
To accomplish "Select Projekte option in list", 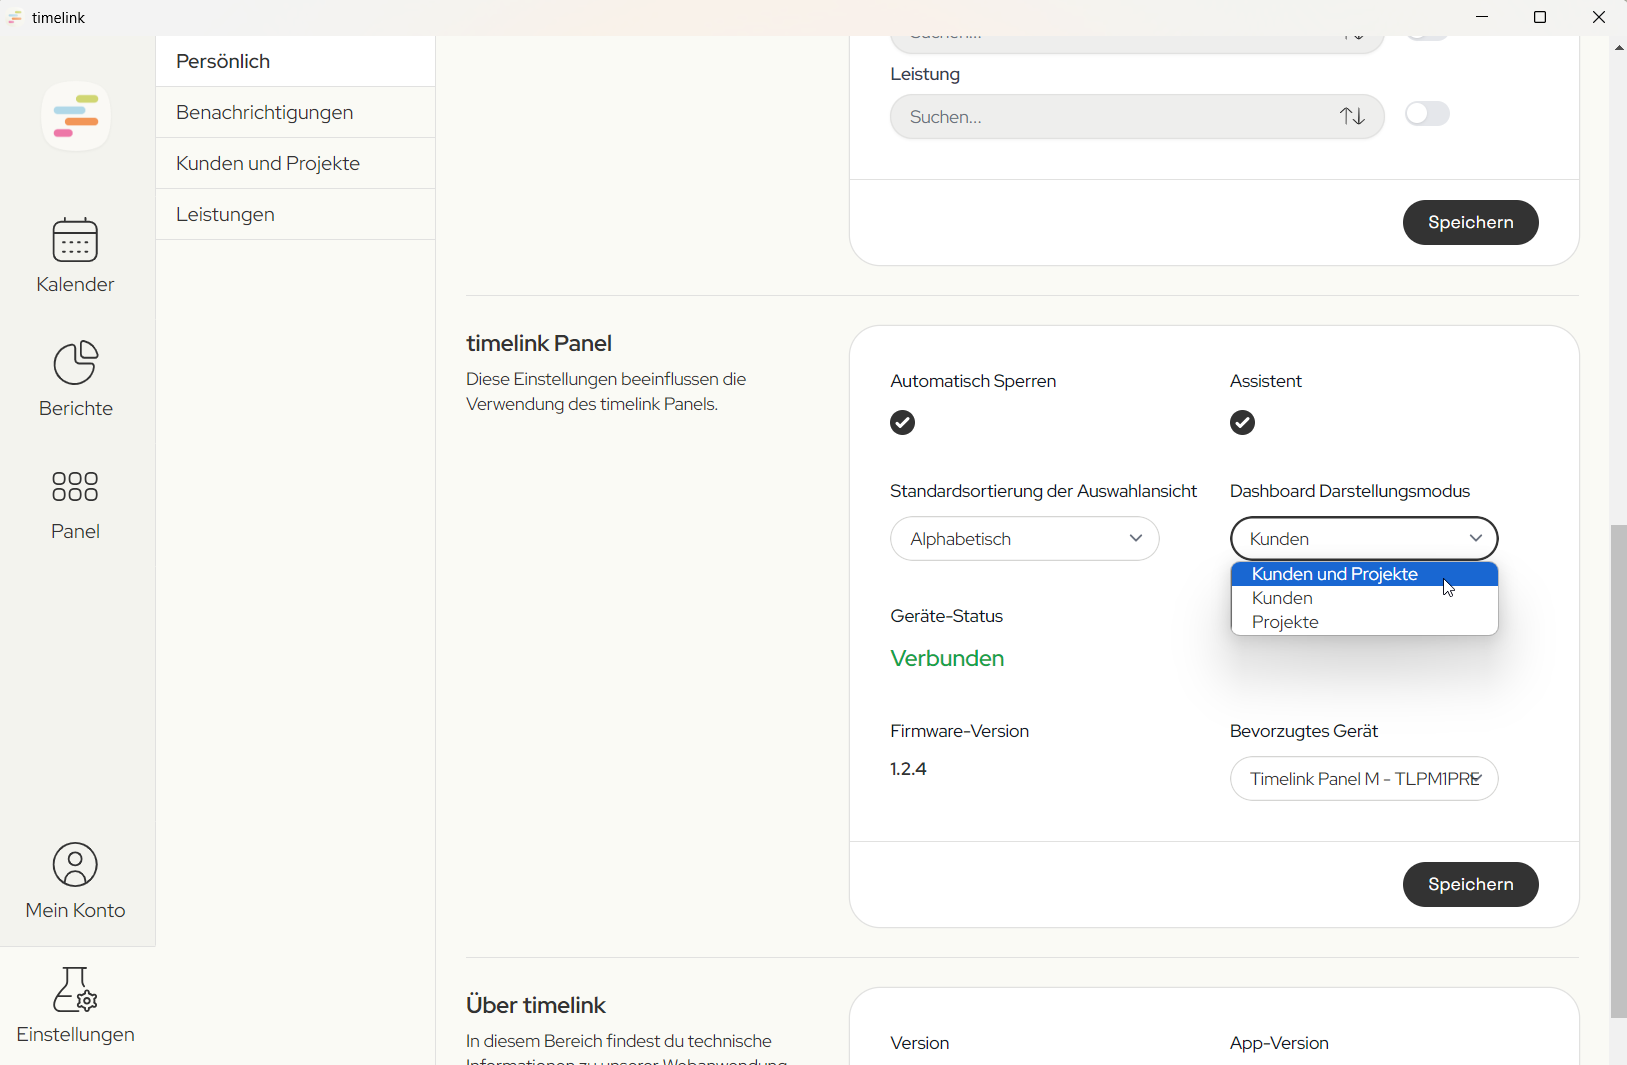I will (1364, 622).
